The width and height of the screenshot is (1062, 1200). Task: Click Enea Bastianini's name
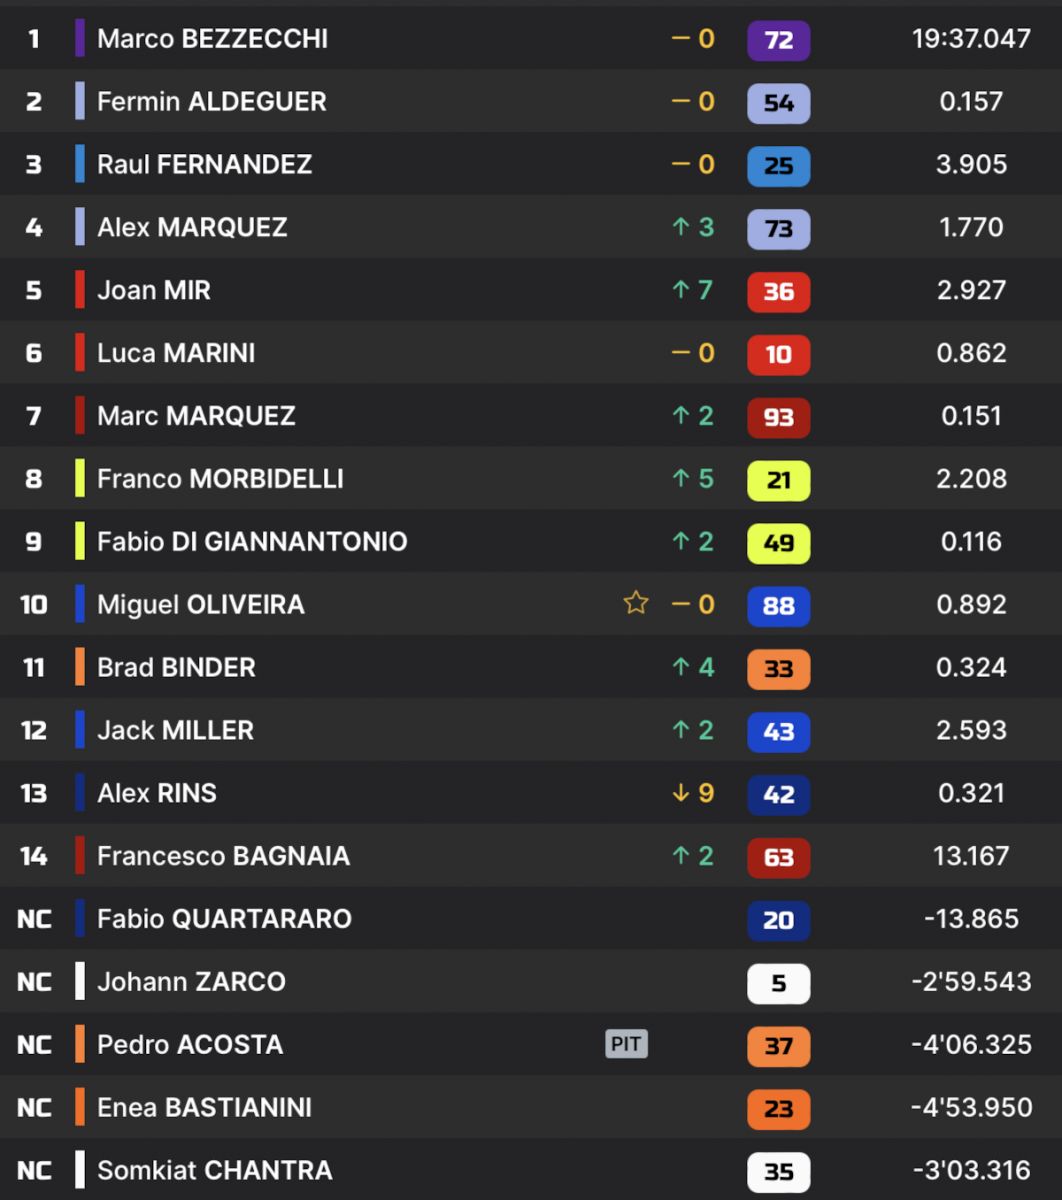pos(204,1108)
